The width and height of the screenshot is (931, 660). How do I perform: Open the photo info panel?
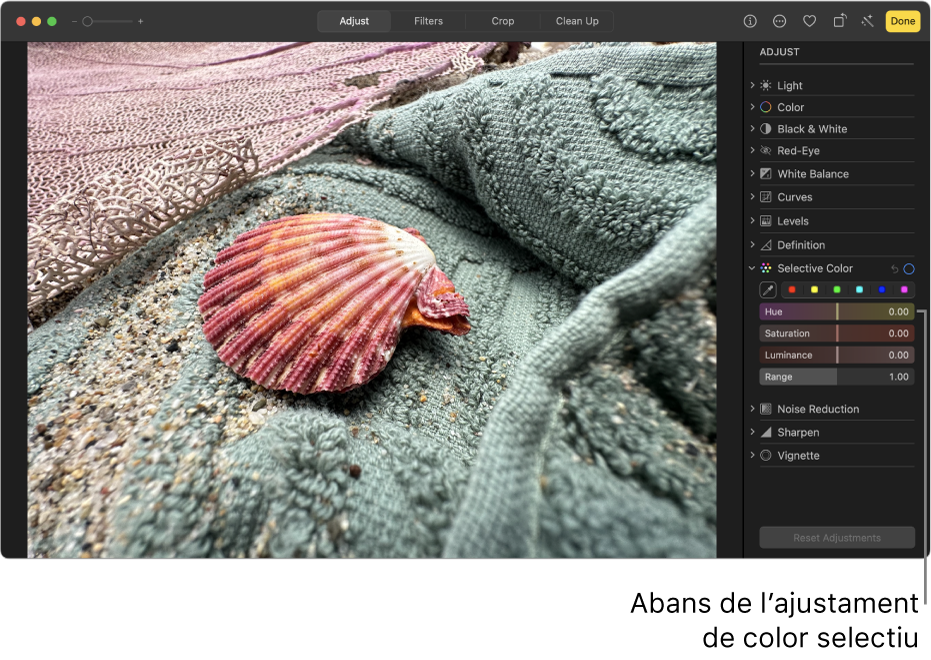tap(750, 20)
